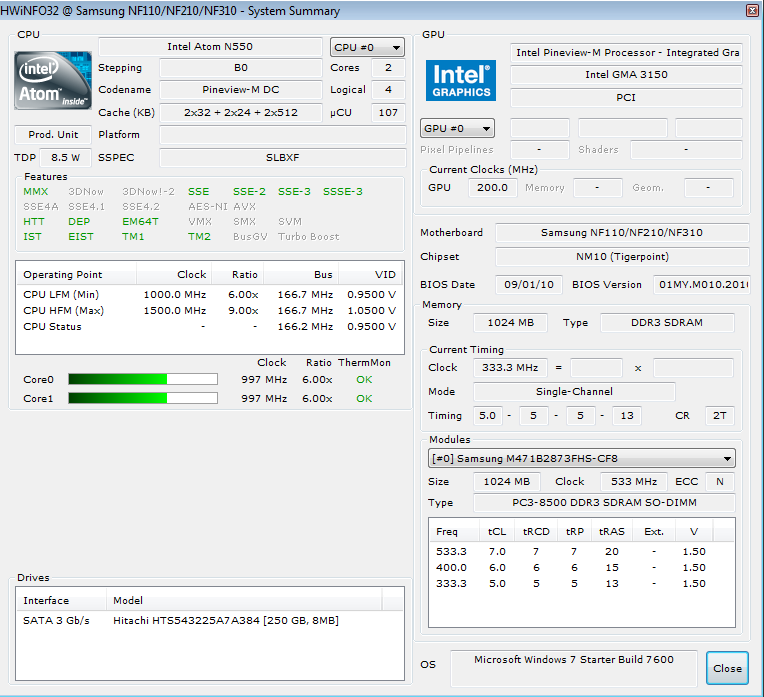This screenshot has height=697, width=764.
Task: Click the BIOS Version 01MY.M010 field
Action: pos(701,285)
